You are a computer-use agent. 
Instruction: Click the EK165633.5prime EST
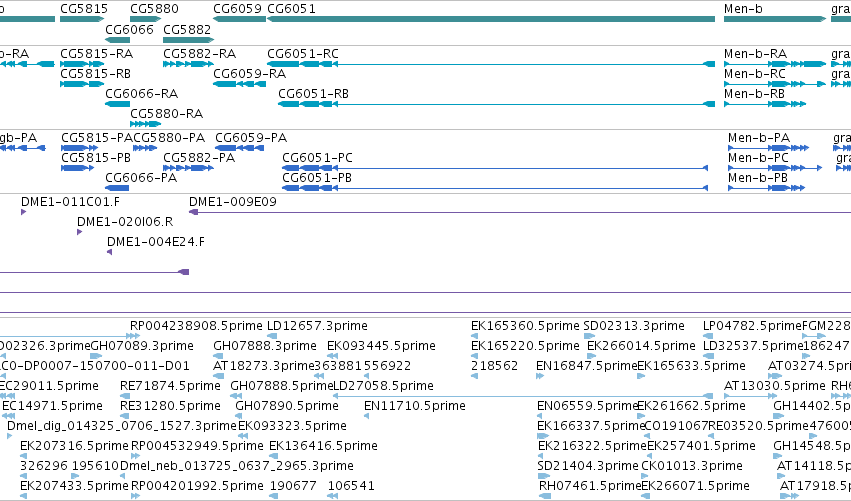point(641,377)
